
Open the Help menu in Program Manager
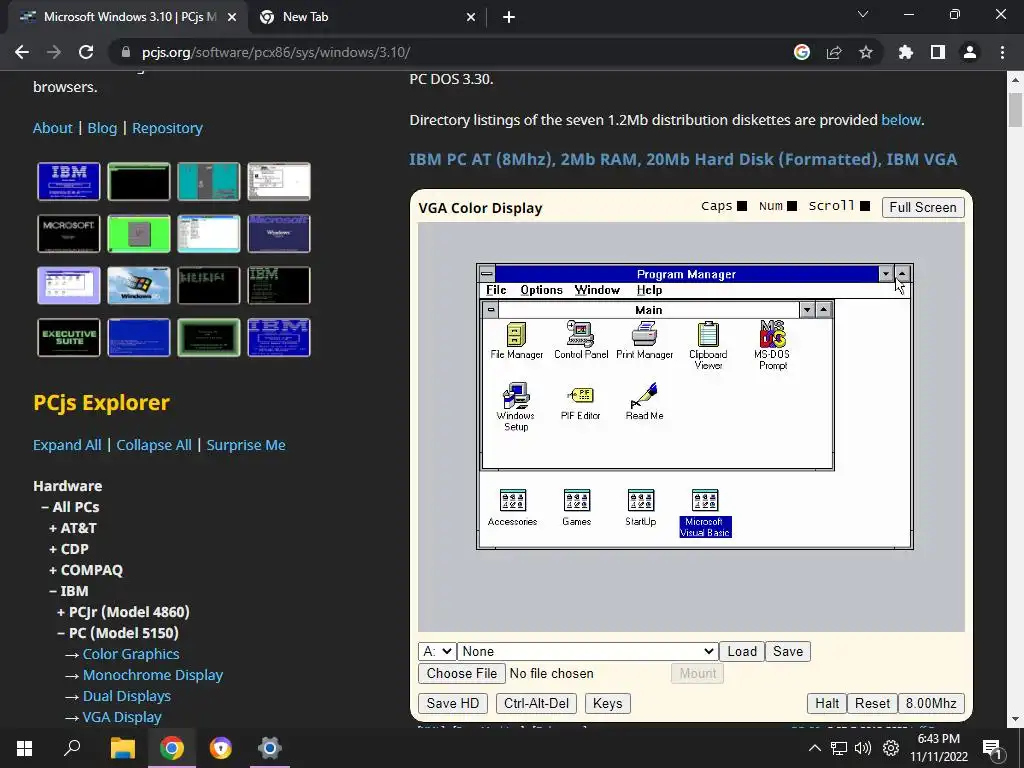[649, 290]
